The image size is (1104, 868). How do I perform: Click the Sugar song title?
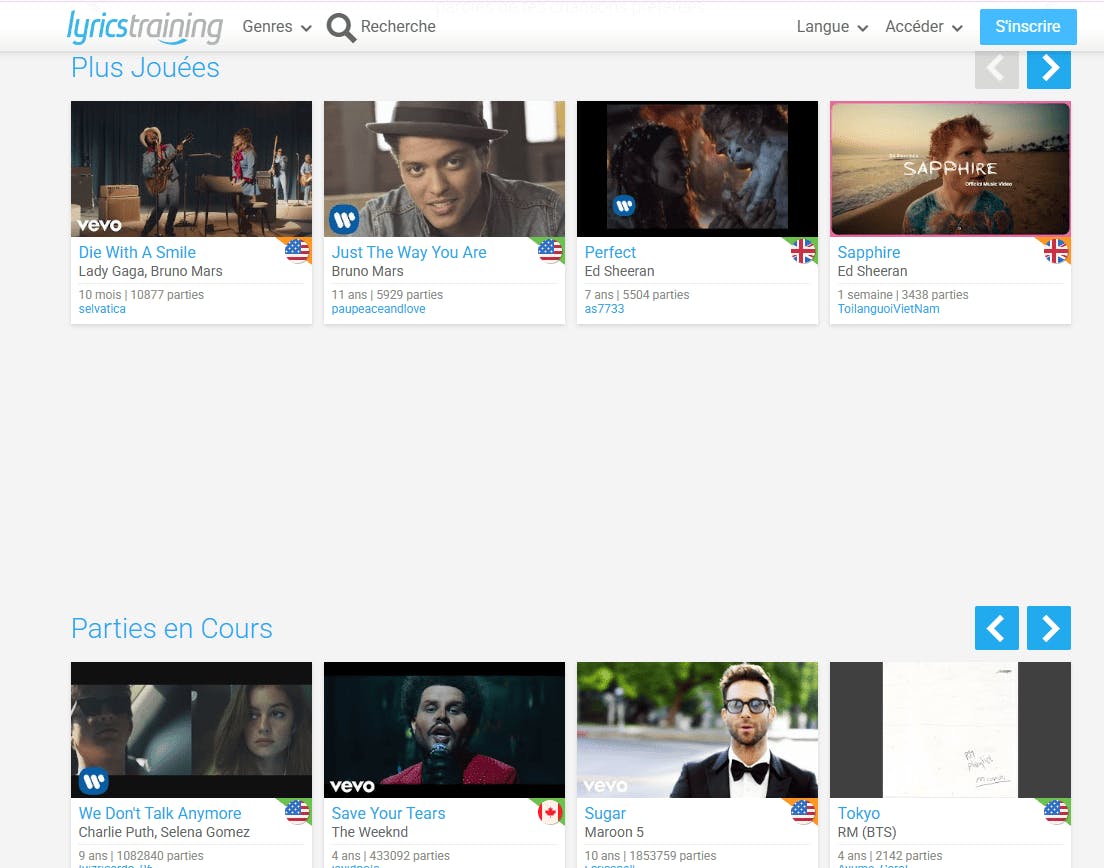605,813
